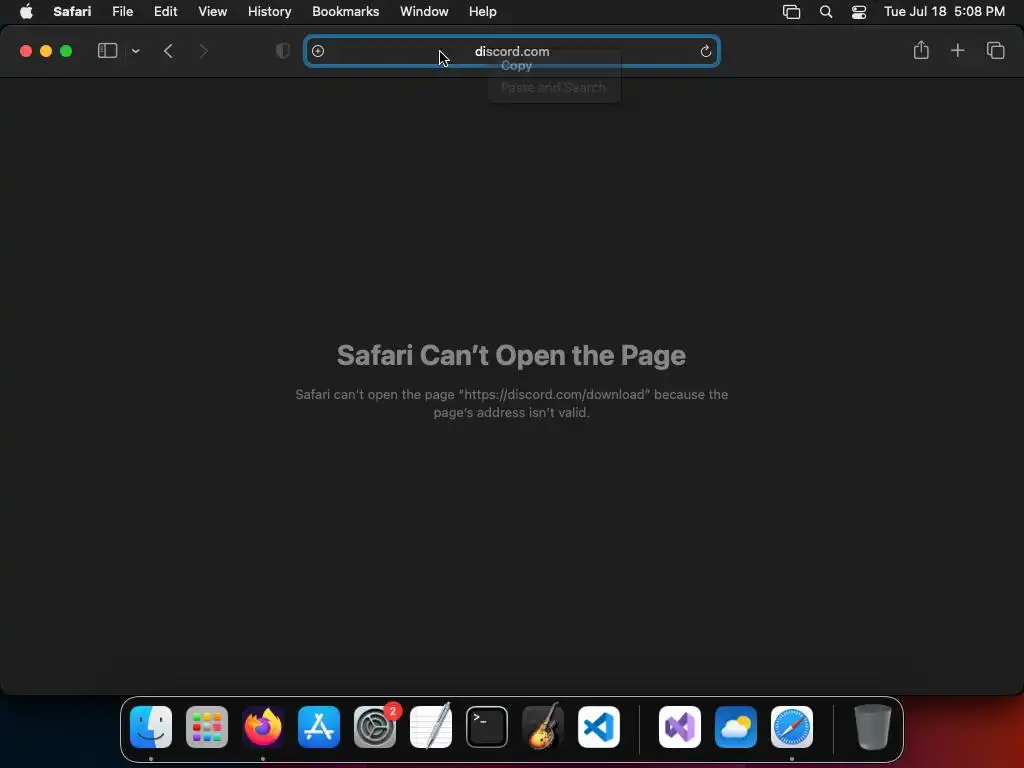Open Control Center in menu bar
Viewport: 1024px width, 768px height.
click(859, 11)
